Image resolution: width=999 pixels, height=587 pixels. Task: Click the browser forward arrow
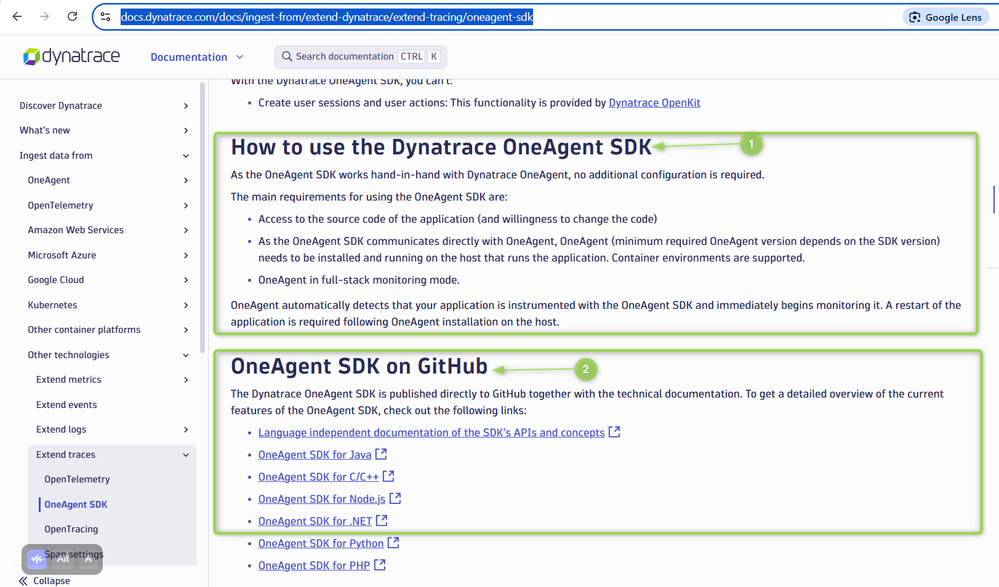click(x=45, y=17)
